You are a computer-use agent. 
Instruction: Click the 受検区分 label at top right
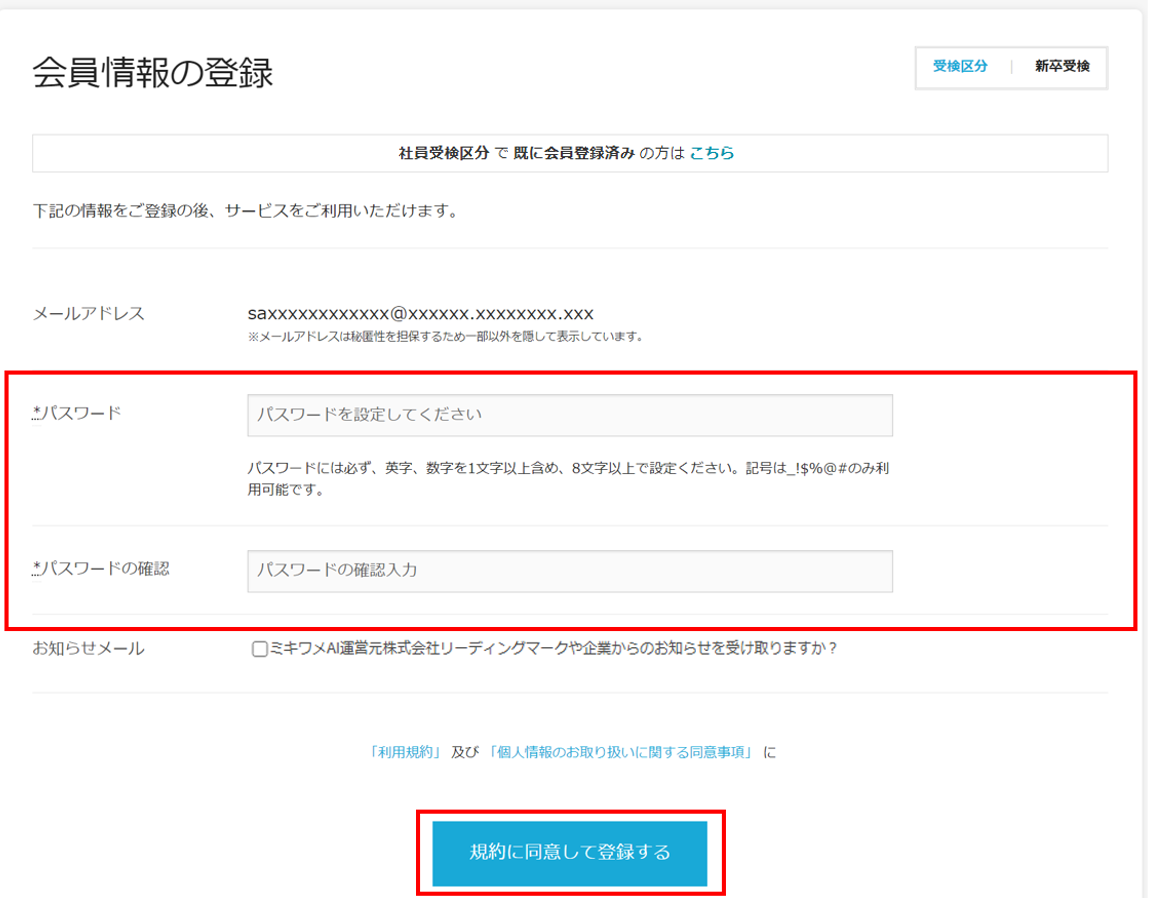pos(960,67)
